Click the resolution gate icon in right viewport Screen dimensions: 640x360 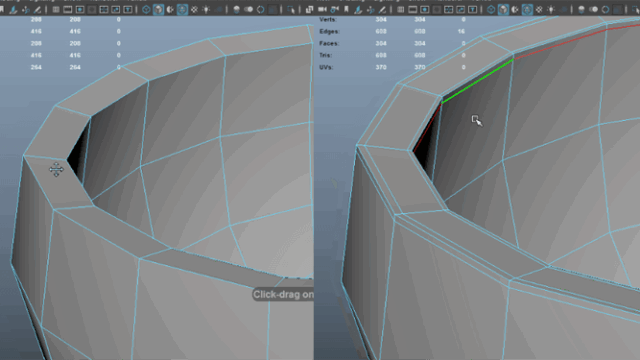424,9
